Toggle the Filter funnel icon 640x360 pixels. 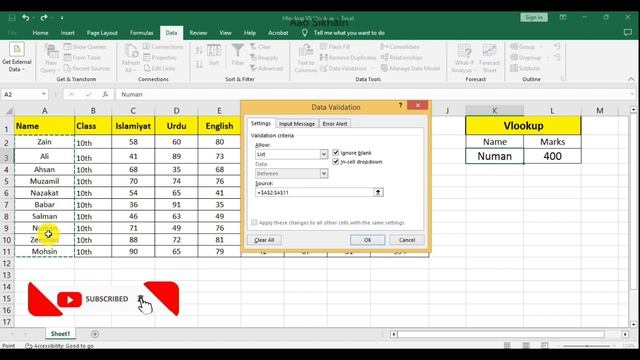[x=238, y=55]
